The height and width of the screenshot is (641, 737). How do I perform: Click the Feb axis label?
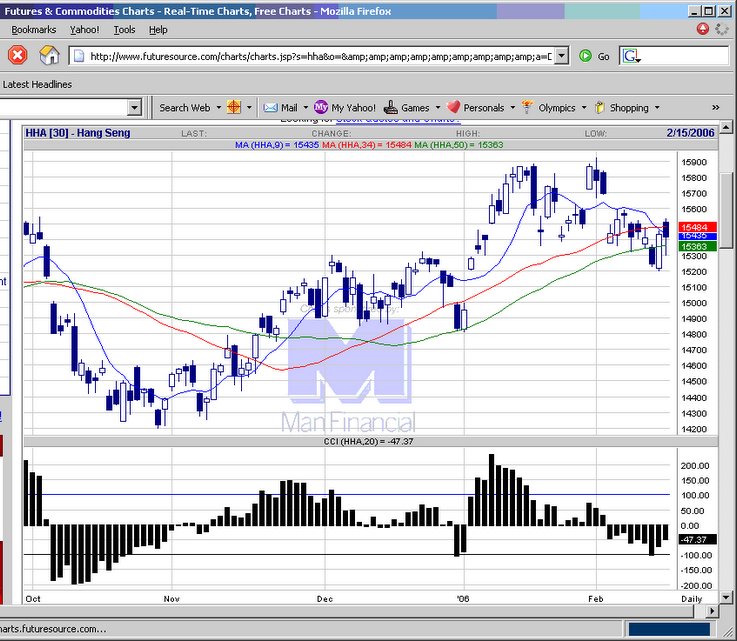[x=596, y=599]
